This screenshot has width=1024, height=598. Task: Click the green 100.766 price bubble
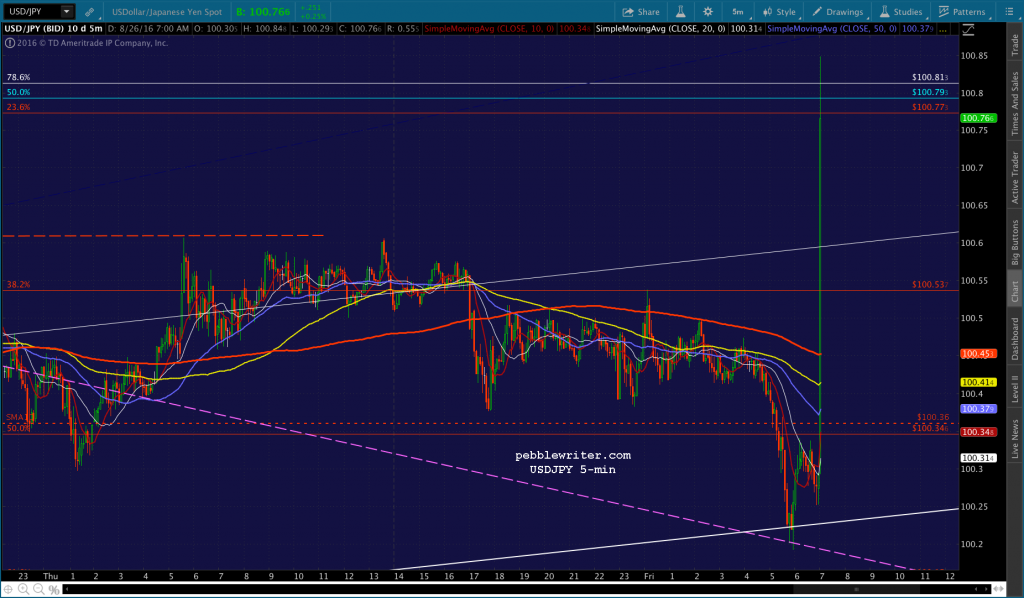(978, 118)
